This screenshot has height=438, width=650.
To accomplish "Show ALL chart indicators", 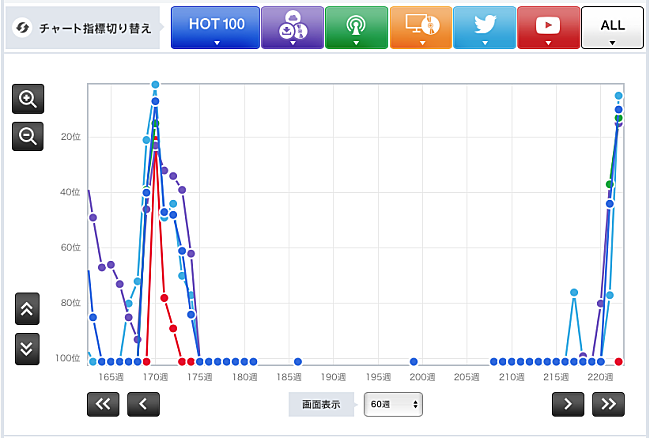I will coord(611,27).
